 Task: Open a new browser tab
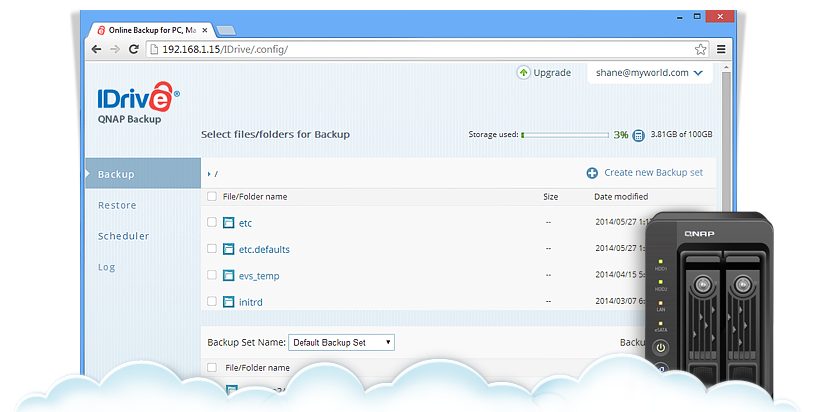[x=226, y=31]
